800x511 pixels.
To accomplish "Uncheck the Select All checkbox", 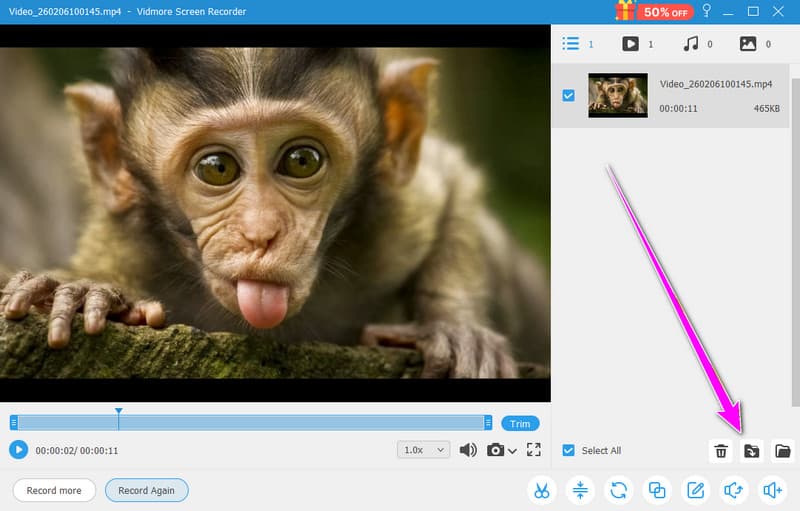I will pyautogui.click(x=569, y=450).
